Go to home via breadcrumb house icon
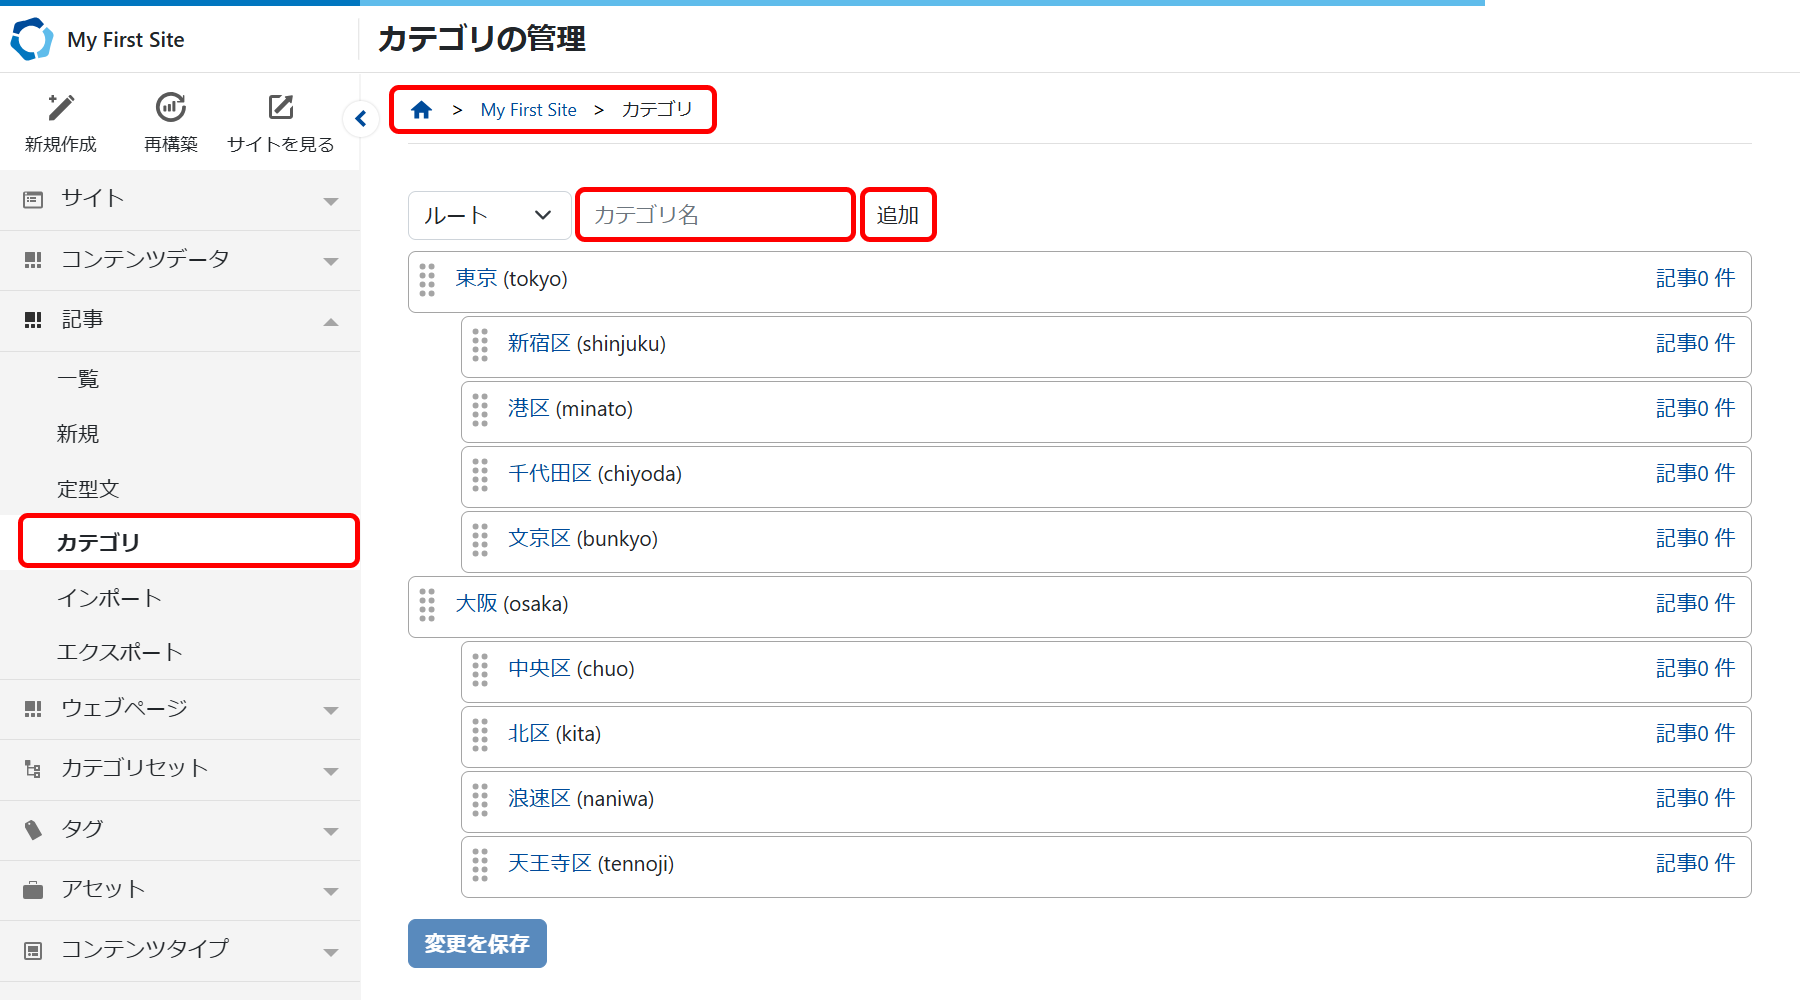1800x1000 pixels. (421, 110)
